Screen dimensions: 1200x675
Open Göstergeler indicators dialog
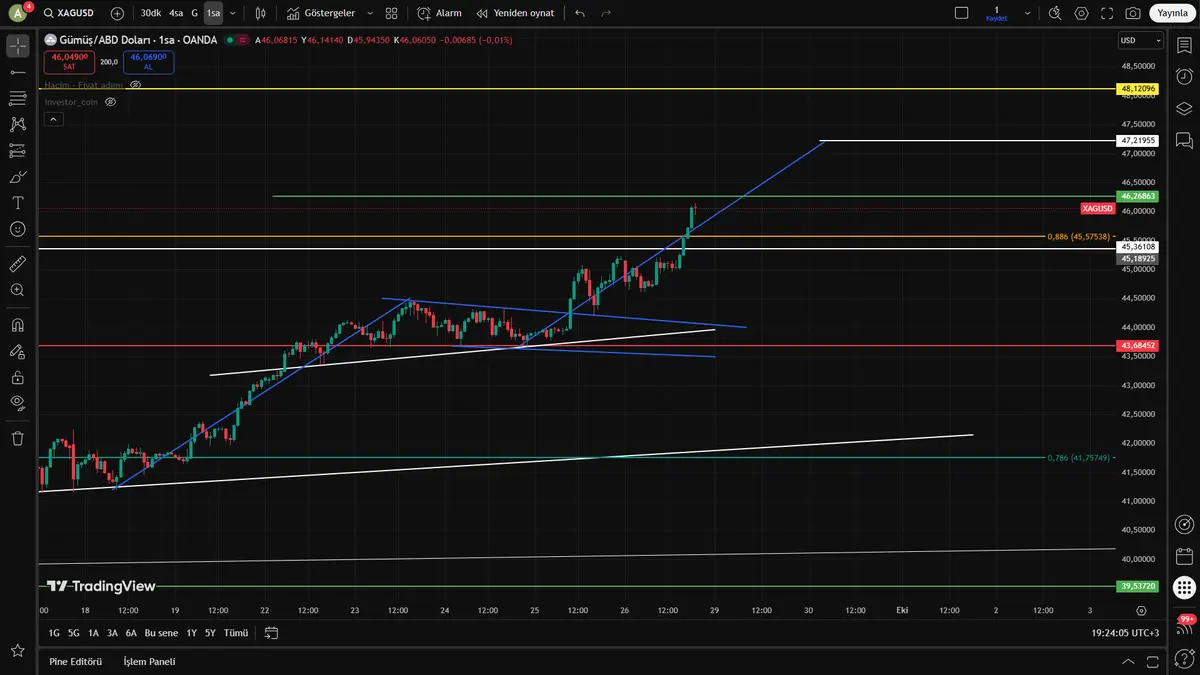coord(320,13)
